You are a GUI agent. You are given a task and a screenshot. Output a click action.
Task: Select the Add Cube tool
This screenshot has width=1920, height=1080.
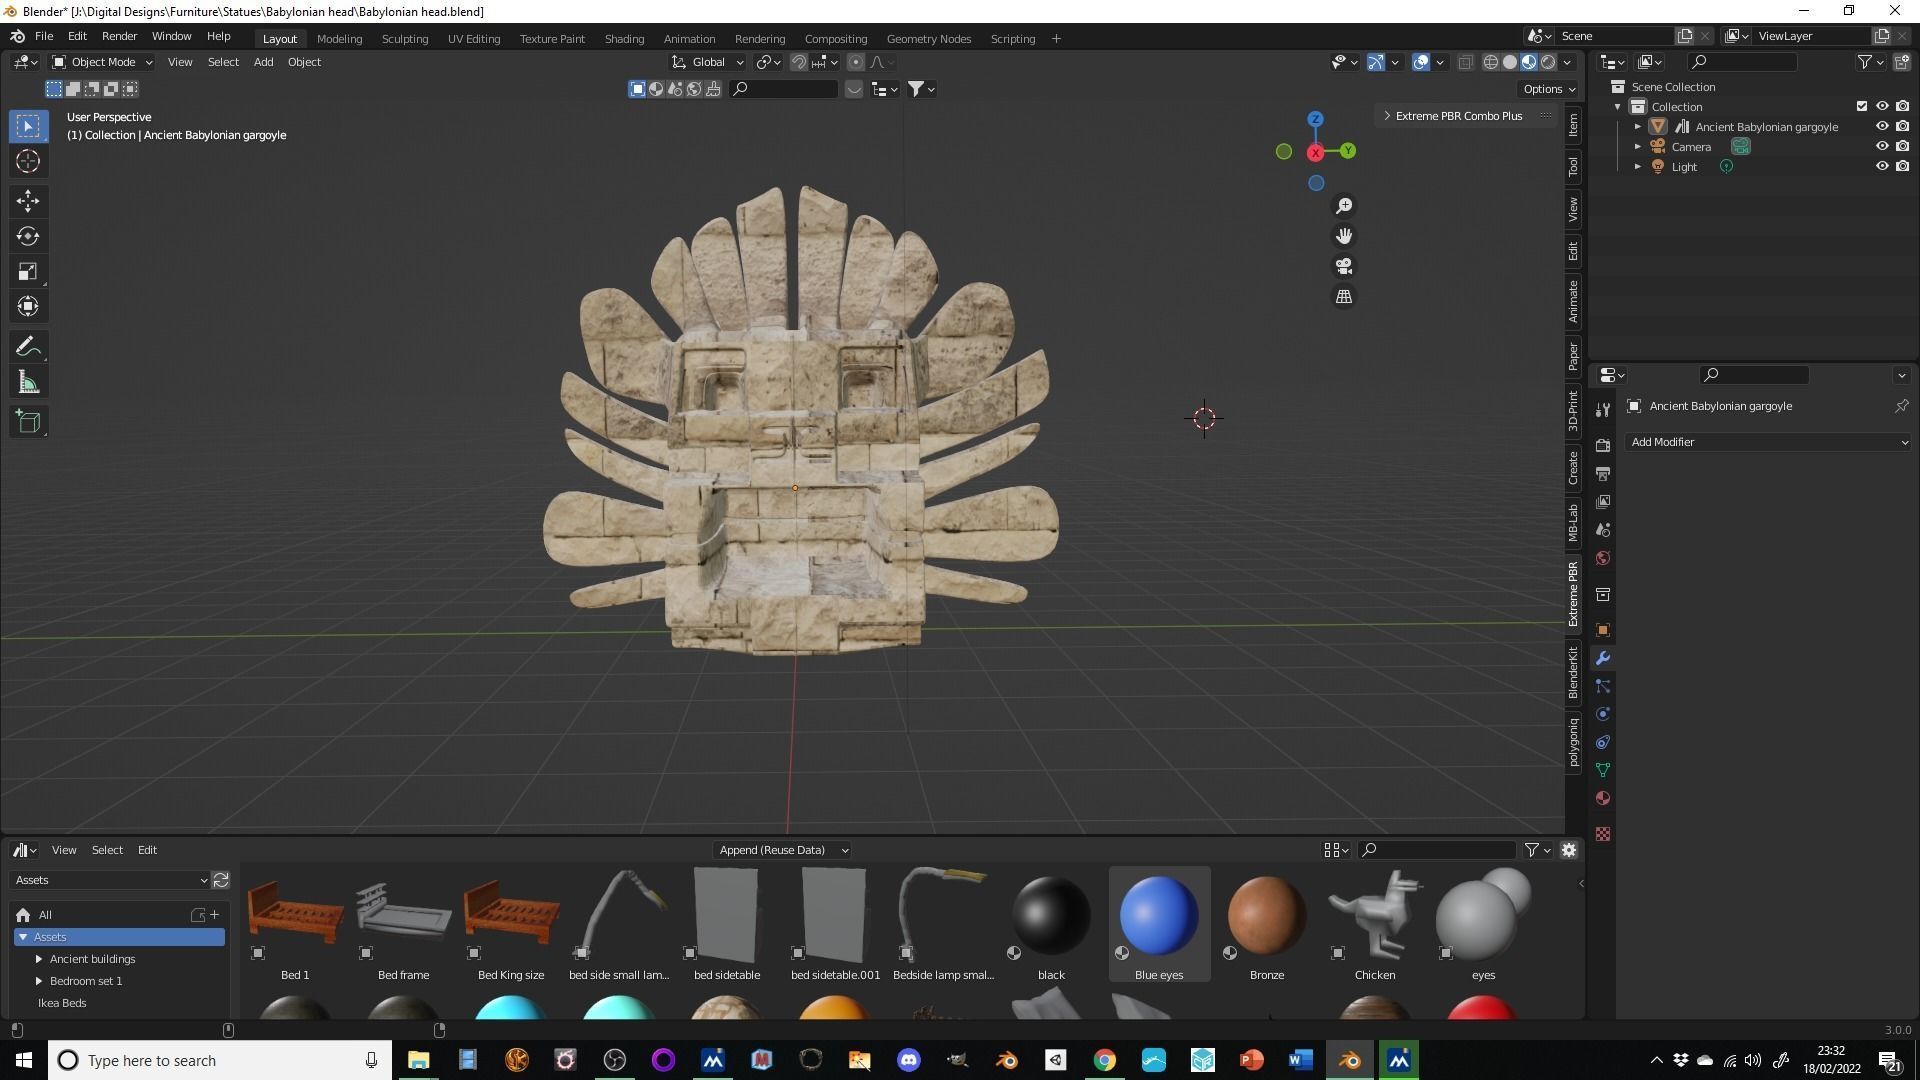[x=28, y=422]
